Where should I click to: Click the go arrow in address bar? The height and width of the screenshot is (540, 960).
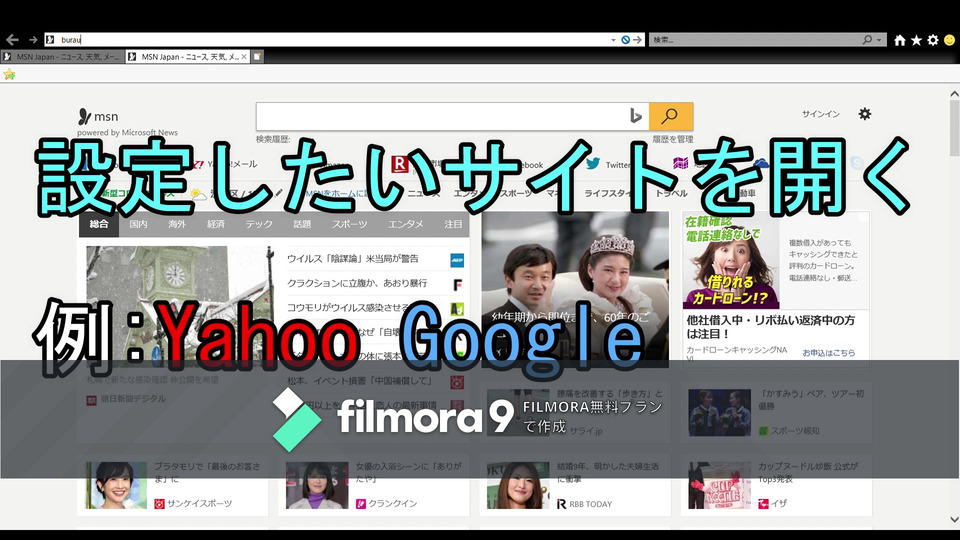tap(637, 40)
